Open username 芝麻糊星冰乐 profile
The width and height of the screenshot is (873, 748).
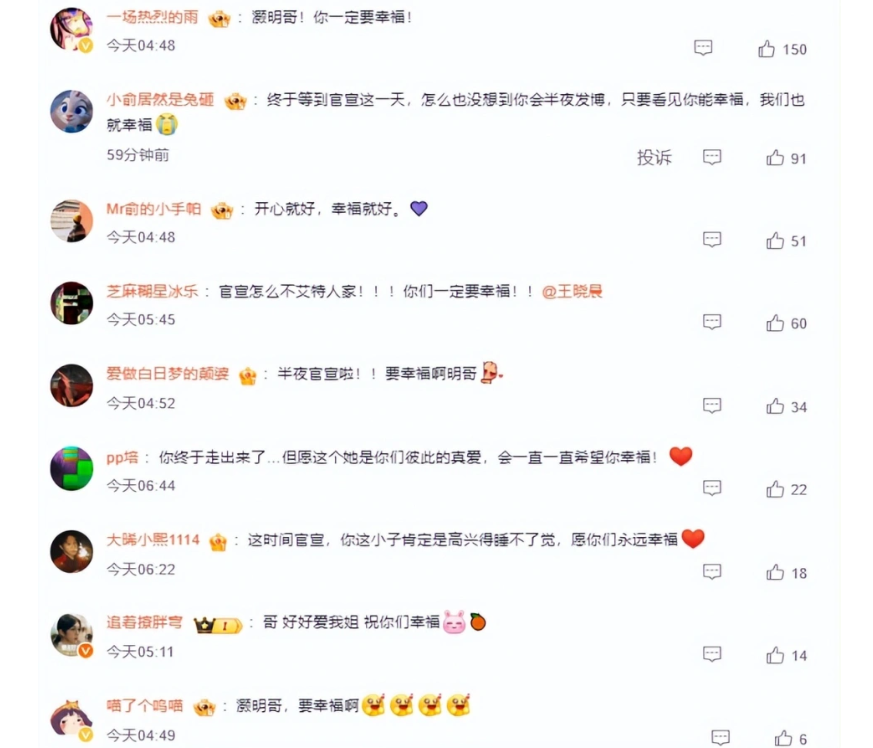tap(152, 291)
